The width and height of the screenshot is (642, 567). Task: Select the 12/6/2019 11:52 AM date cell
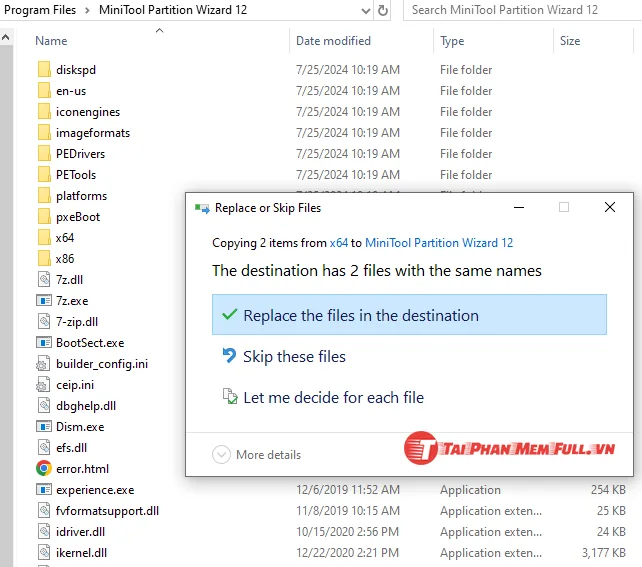(348, 490)
